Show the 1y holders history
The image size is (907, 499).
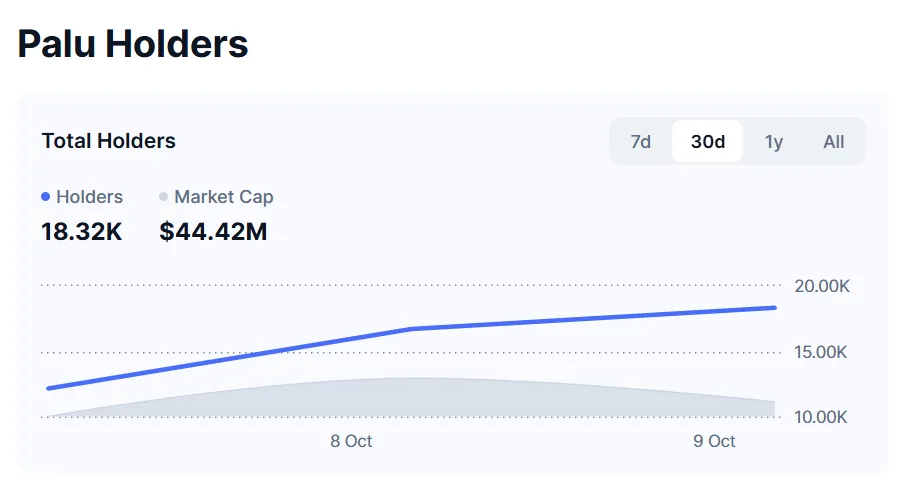774,142
